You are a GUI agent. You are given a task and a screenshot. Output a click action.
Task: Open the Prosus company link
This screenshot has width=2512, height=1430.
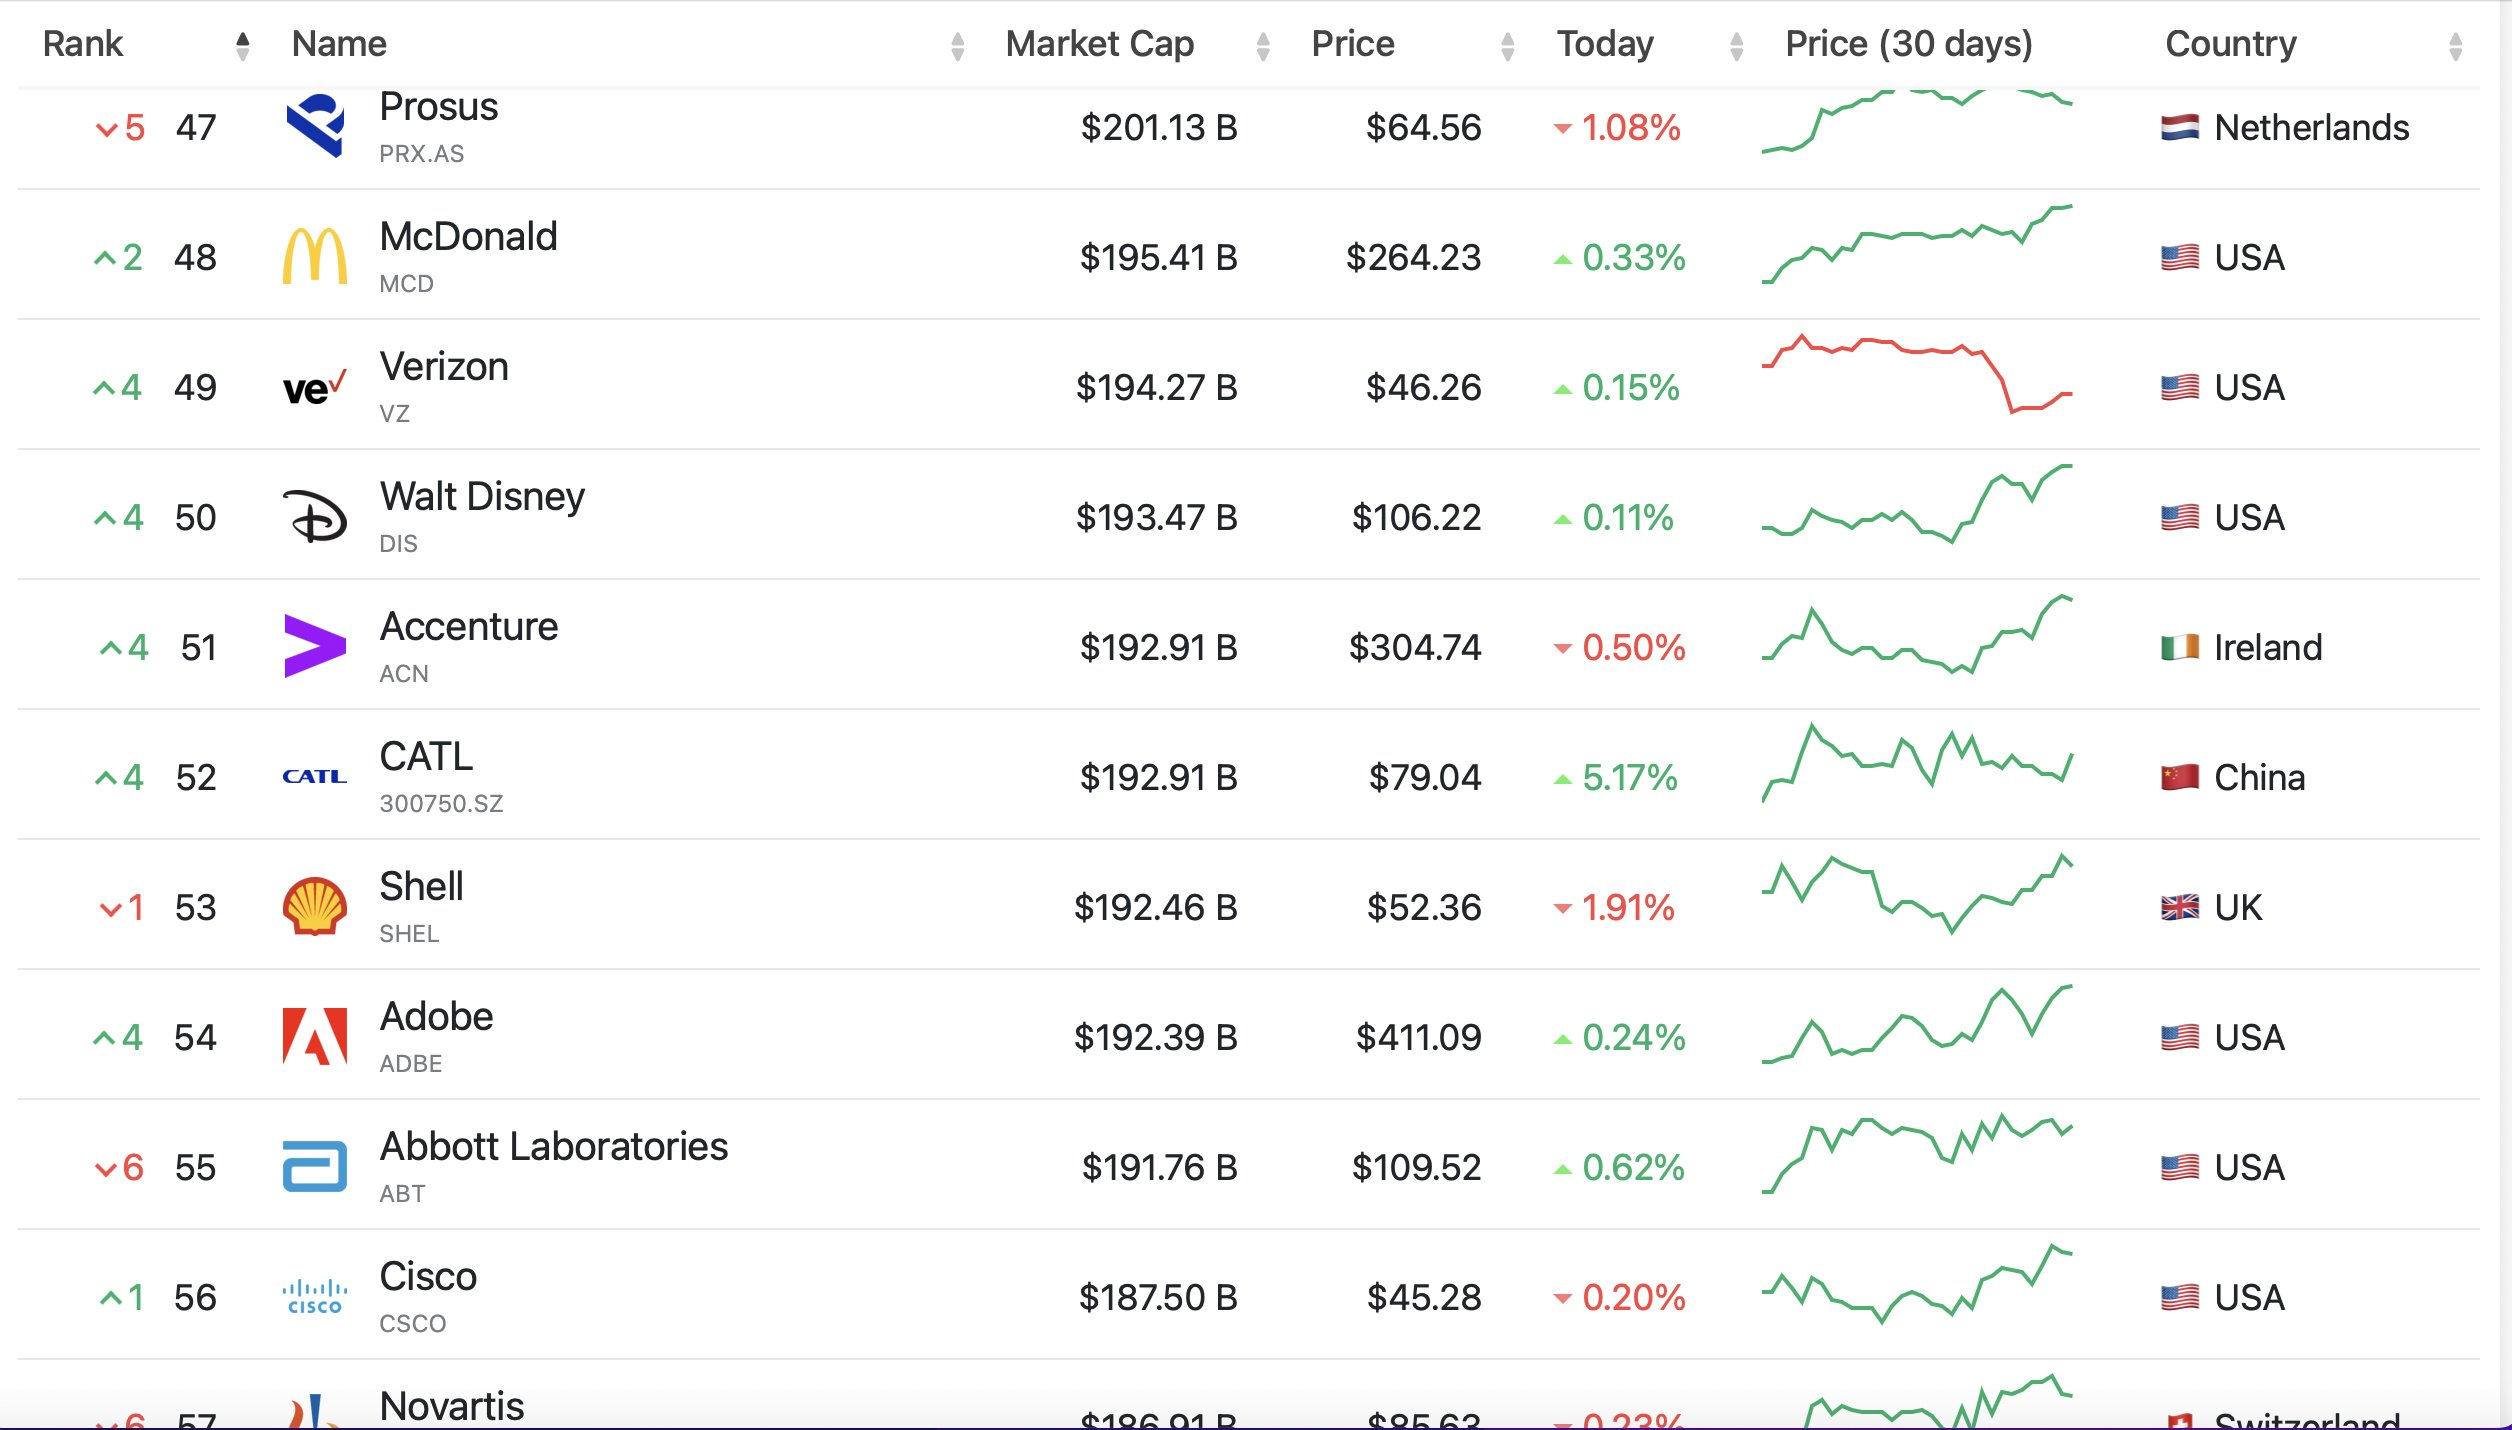(439, 106)
